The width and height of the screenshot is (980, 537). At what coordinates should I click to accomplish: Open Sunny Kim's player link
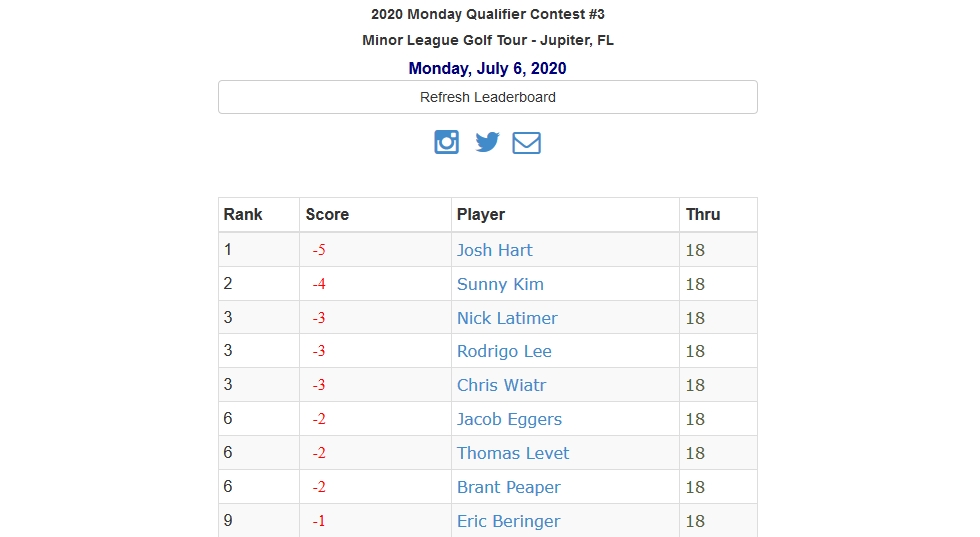pos(500,284)
